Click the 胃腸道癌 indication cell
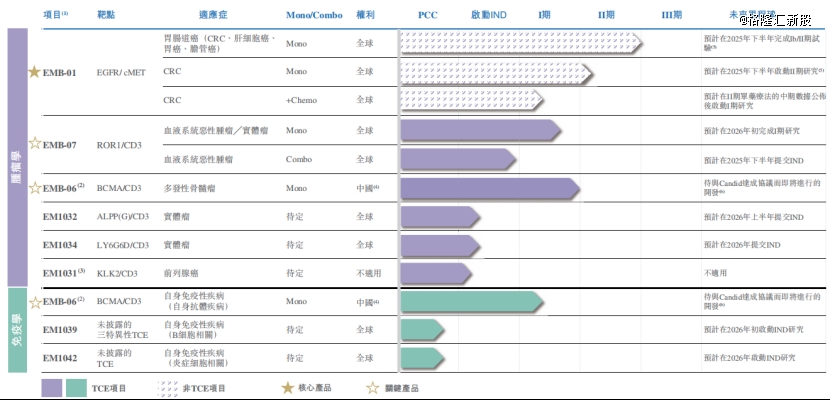The width and height of the screenshot is (830, 400). pos(220,44)
